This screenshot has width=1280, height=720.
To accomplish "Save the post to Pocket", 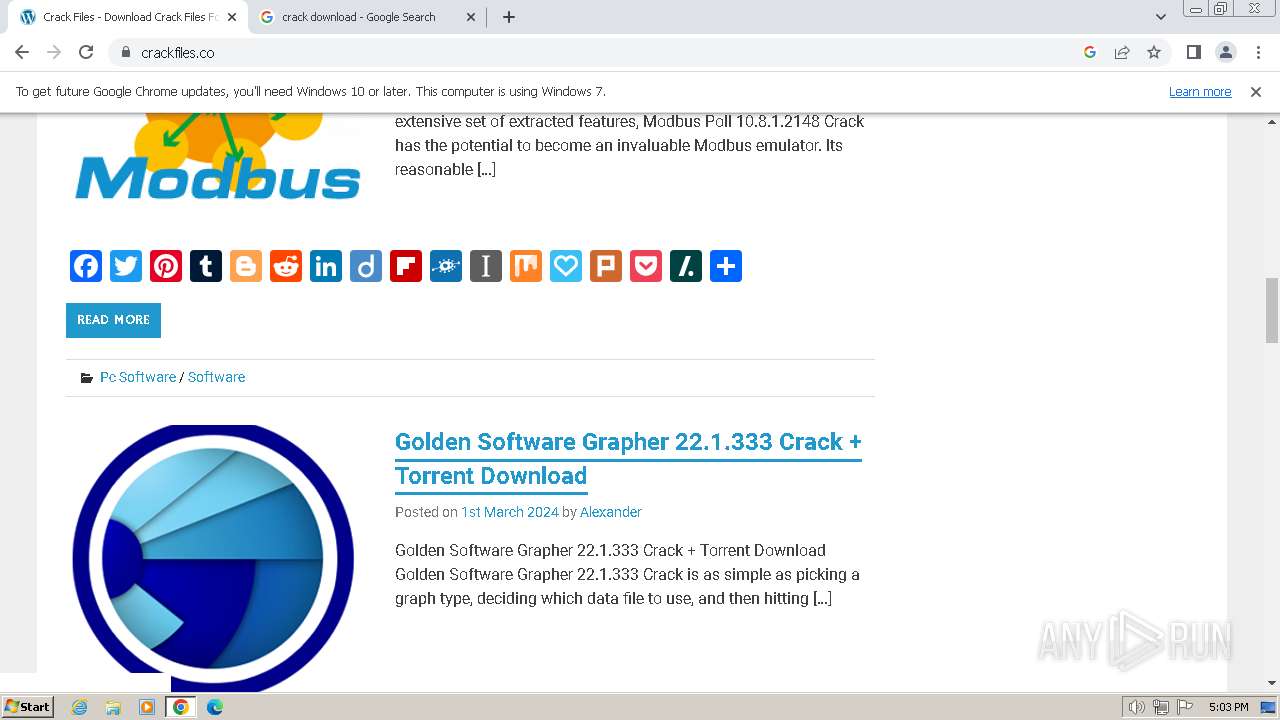I will [x=646, y=266].
